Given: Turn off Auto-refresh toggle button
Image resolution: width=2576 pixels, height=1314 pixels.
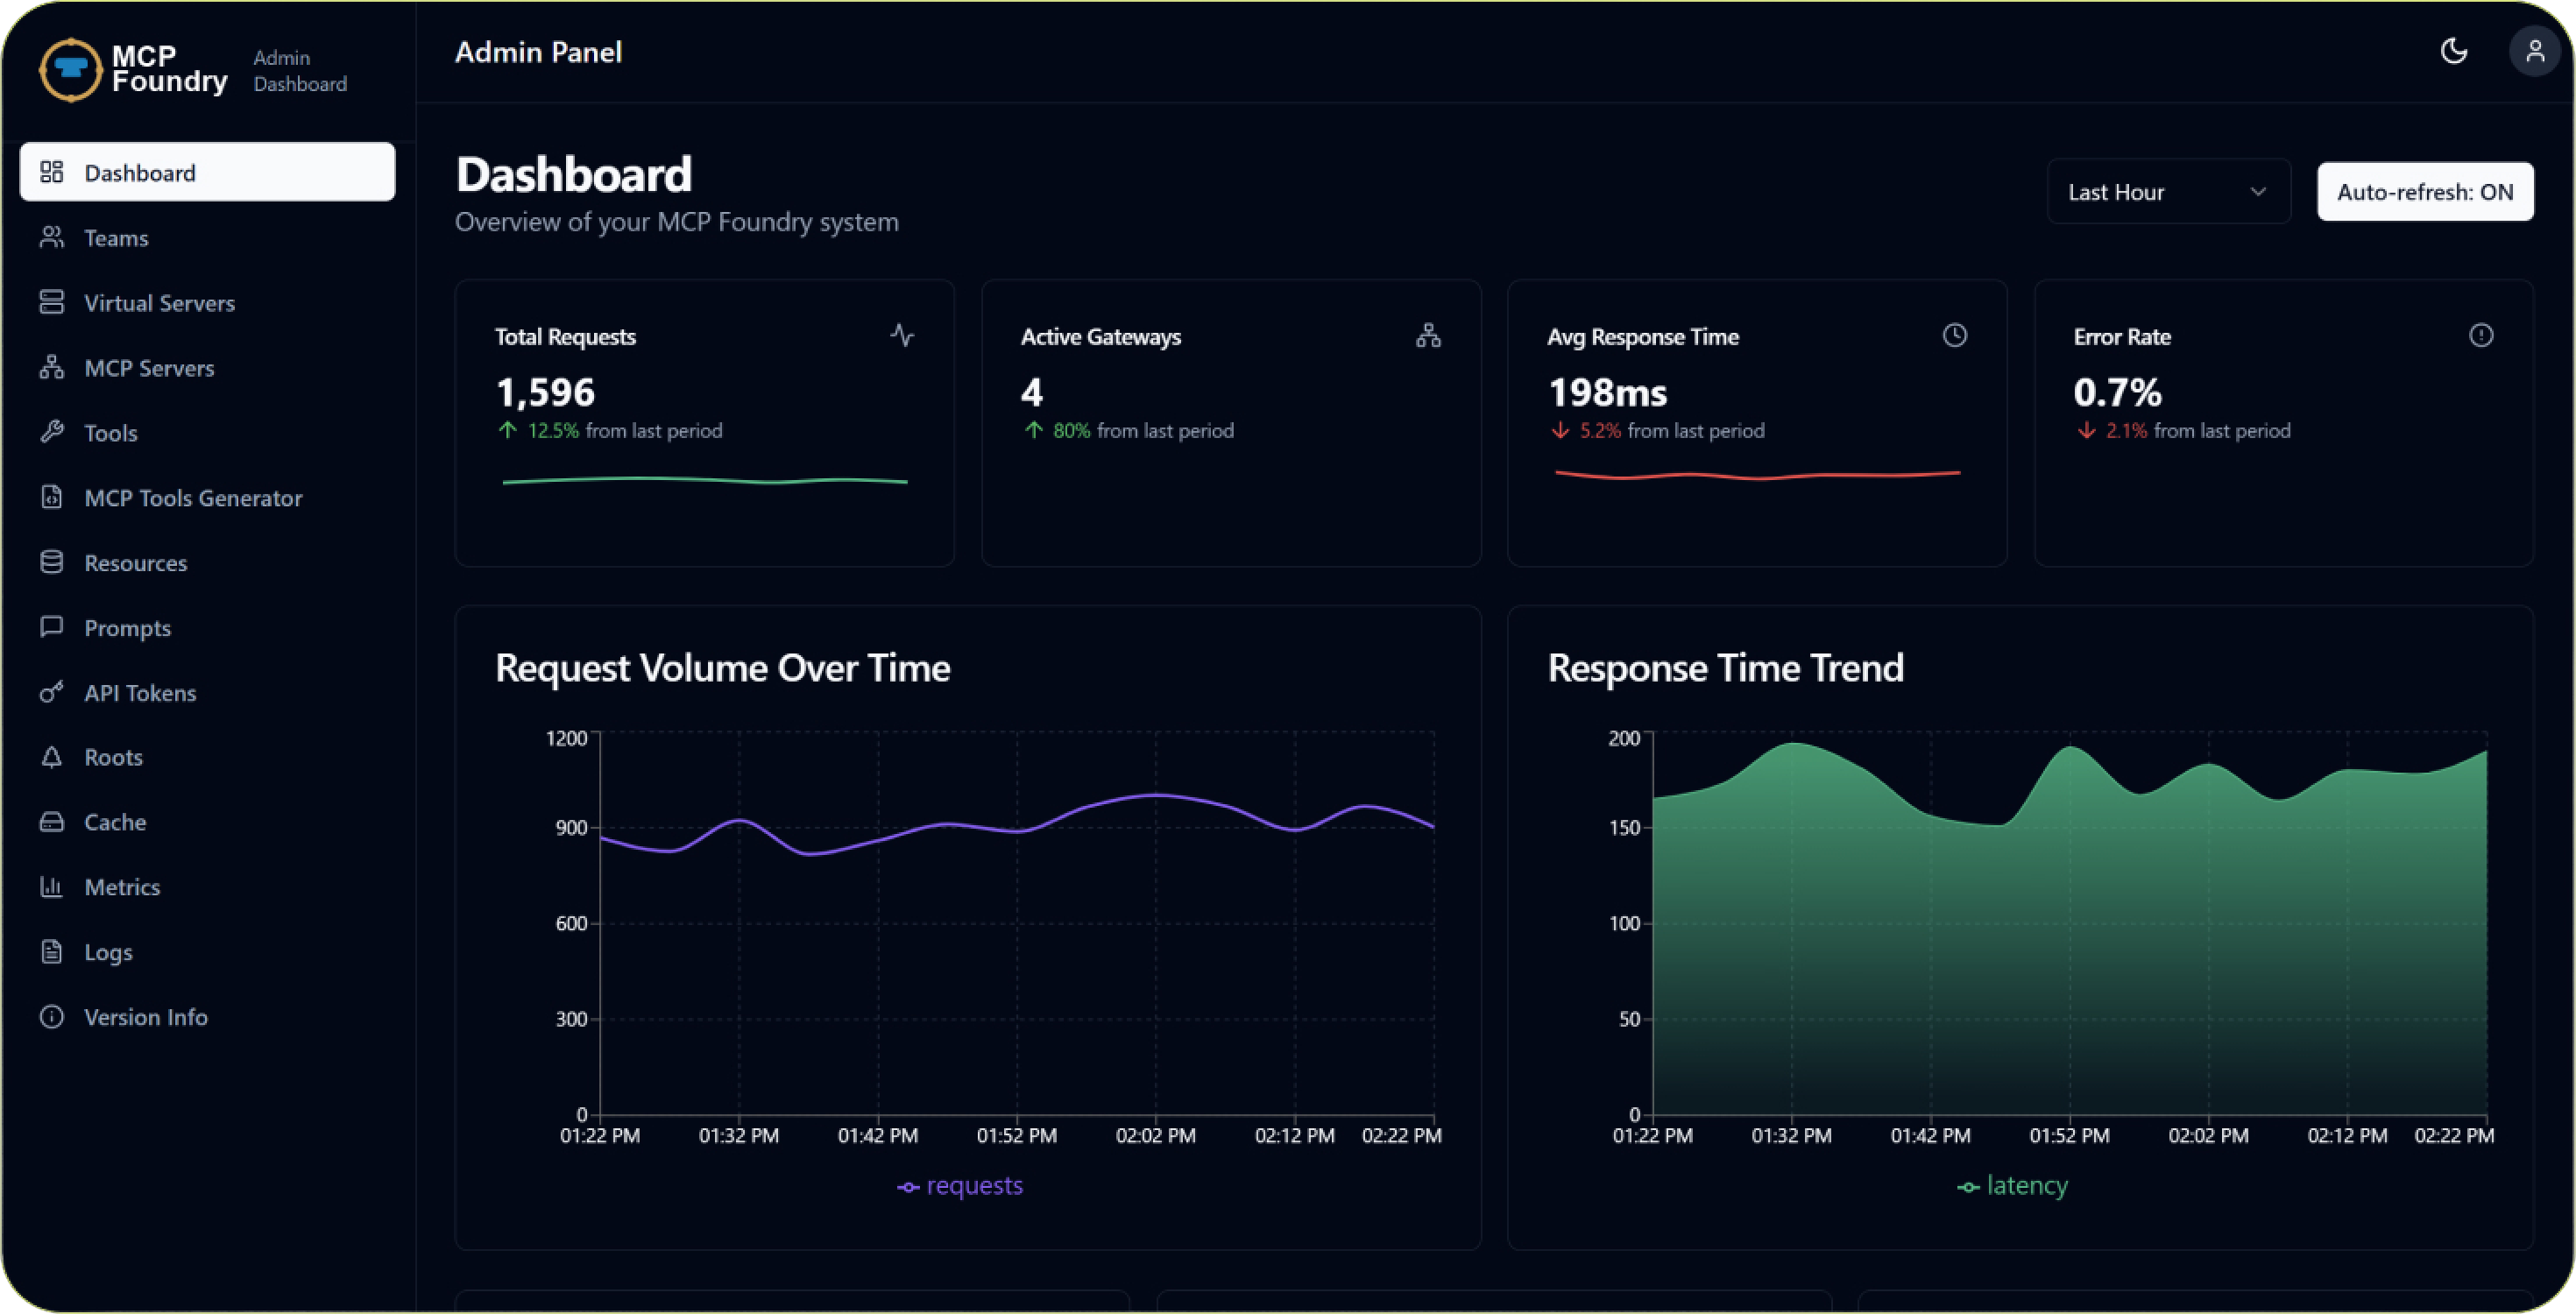Looking at the screenshot, I should pos(2424,191).
